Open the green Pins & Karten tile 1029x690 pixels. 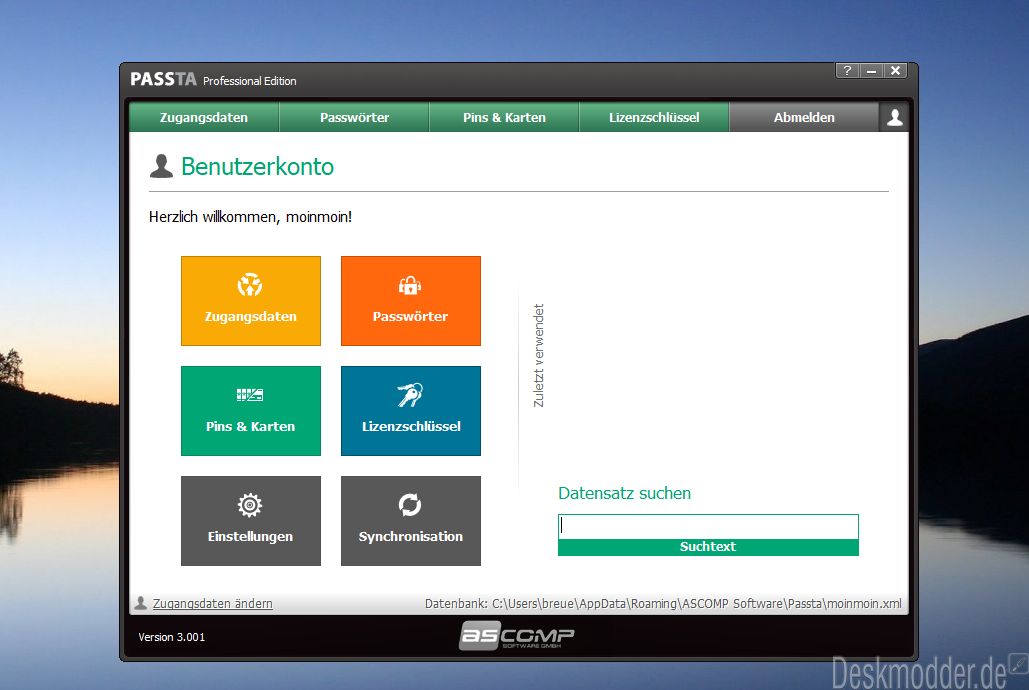251,411
